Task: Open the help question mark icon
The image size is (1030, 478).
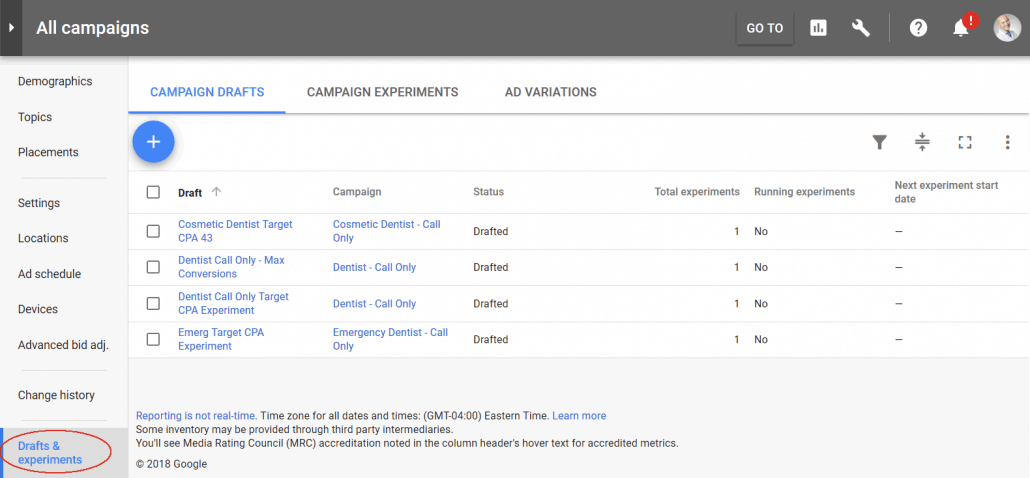Action: coord(918,28)
